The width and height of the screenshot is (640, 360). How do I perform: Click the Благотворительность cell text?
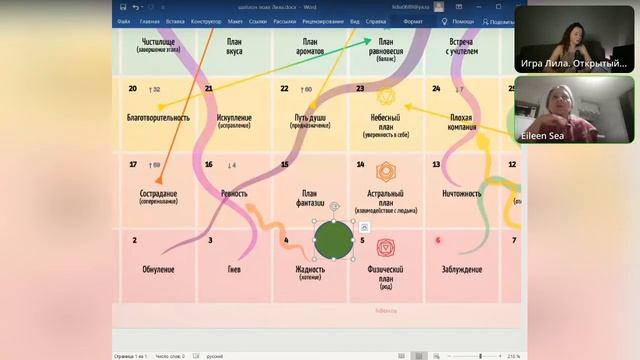pos(158,118)
